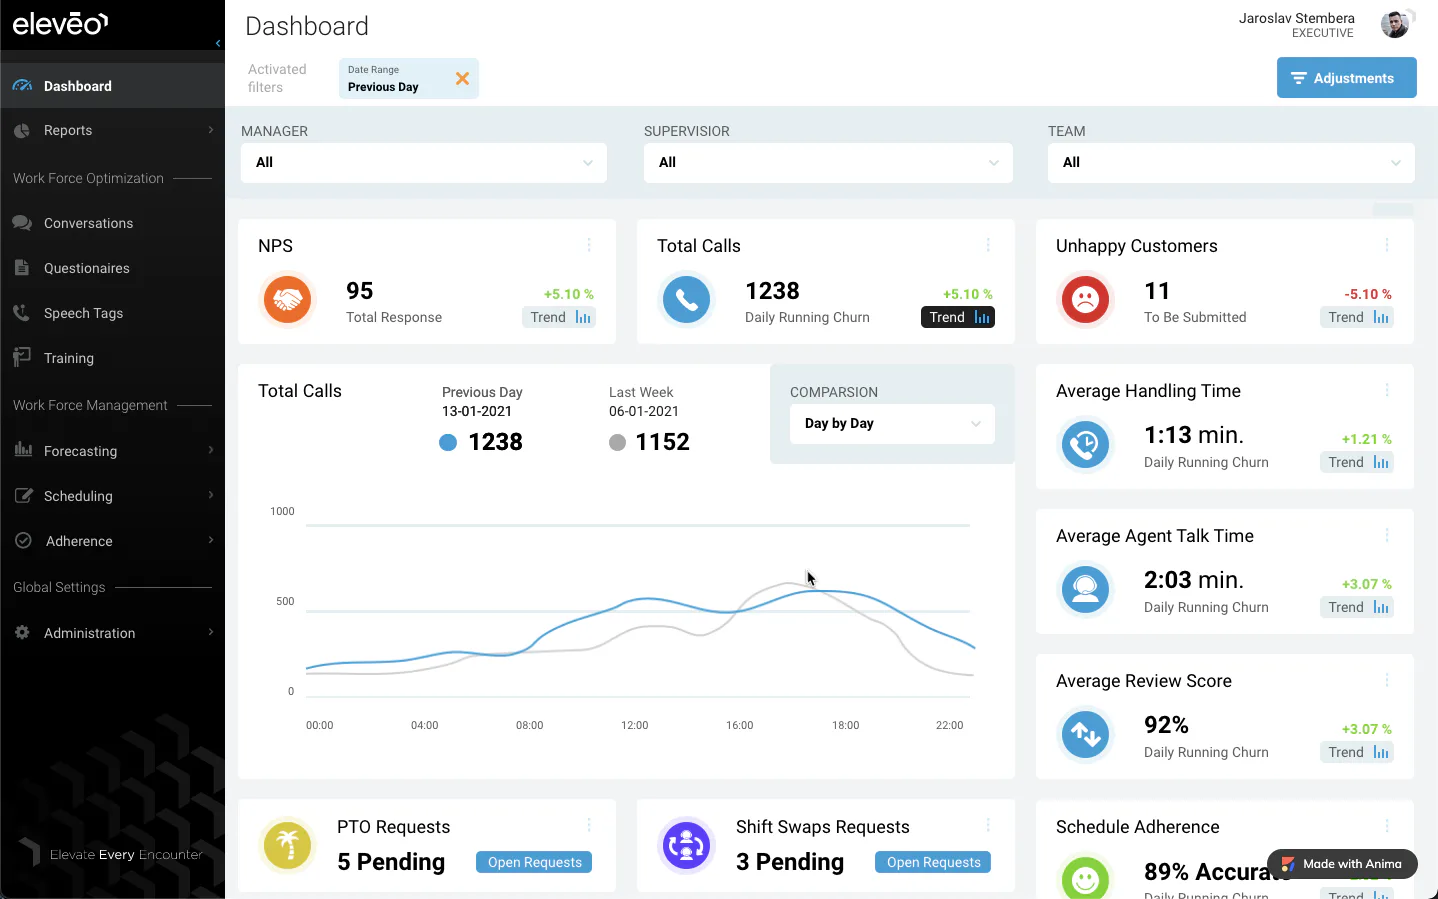Screen dimensions: 1438x899
Task: Click Trend button on Unhappy Customers card
Action: (1357, 317)
